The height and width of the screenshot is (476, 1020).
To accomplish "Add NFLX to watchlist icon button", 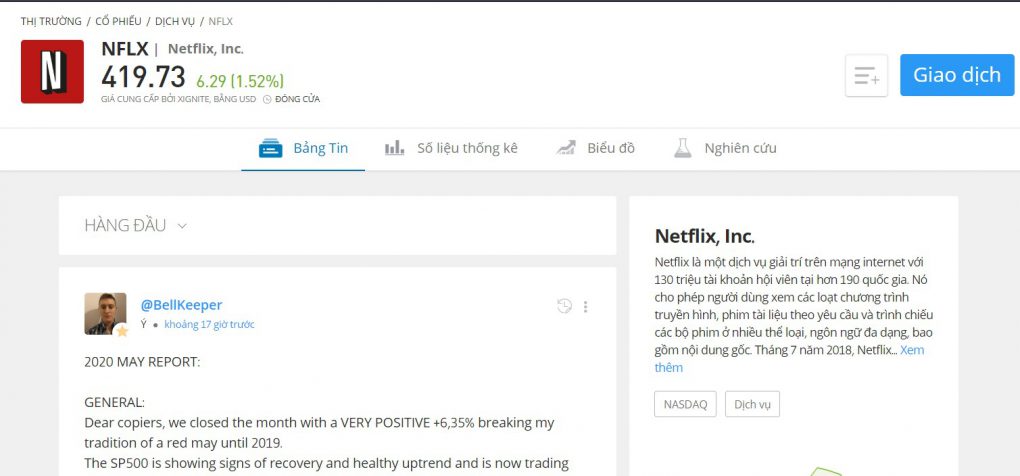I will (866, 75).
